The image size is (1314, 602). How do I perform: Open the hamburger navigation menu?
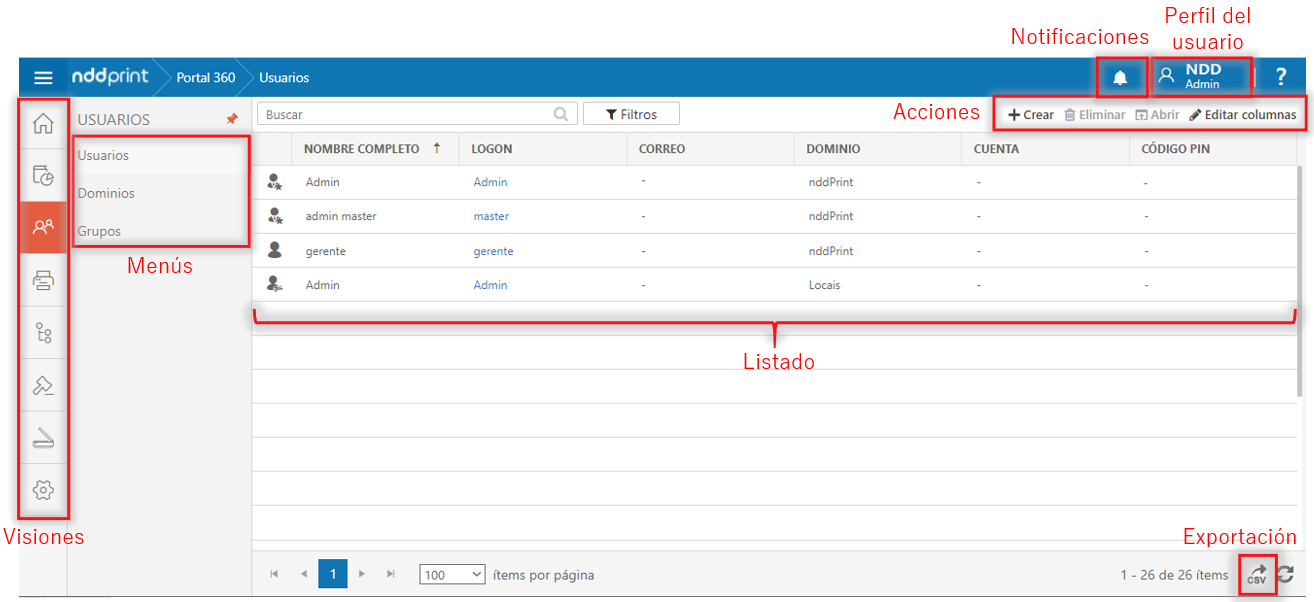coord(43,78)
